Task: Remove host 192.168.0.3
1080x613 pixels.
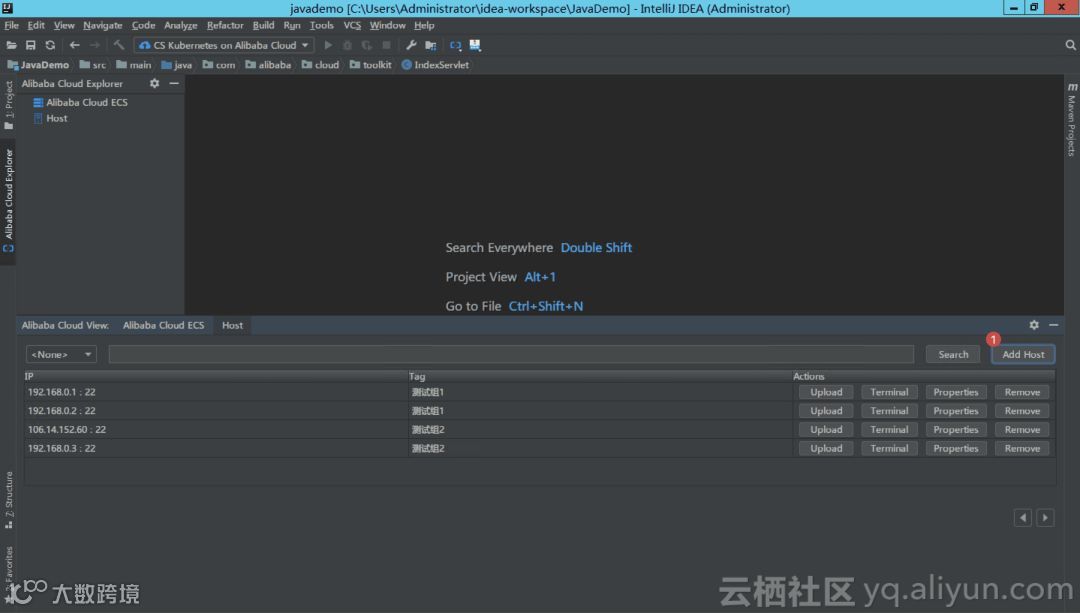Action: (1022, 448)
